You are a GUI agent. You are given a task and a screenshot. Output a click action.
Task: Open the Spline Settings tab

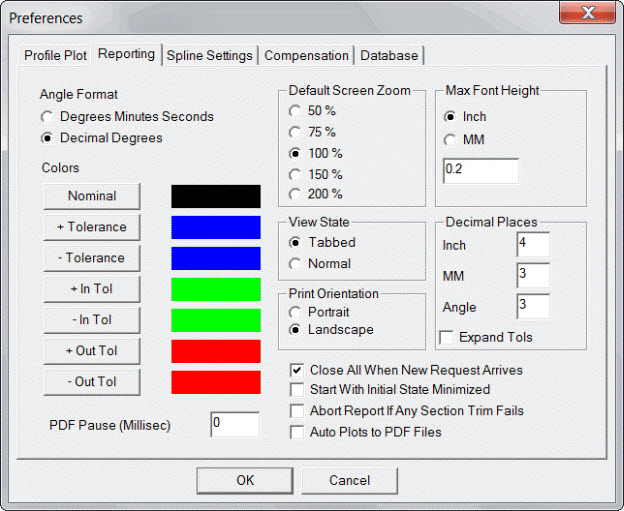pos(209,55)
